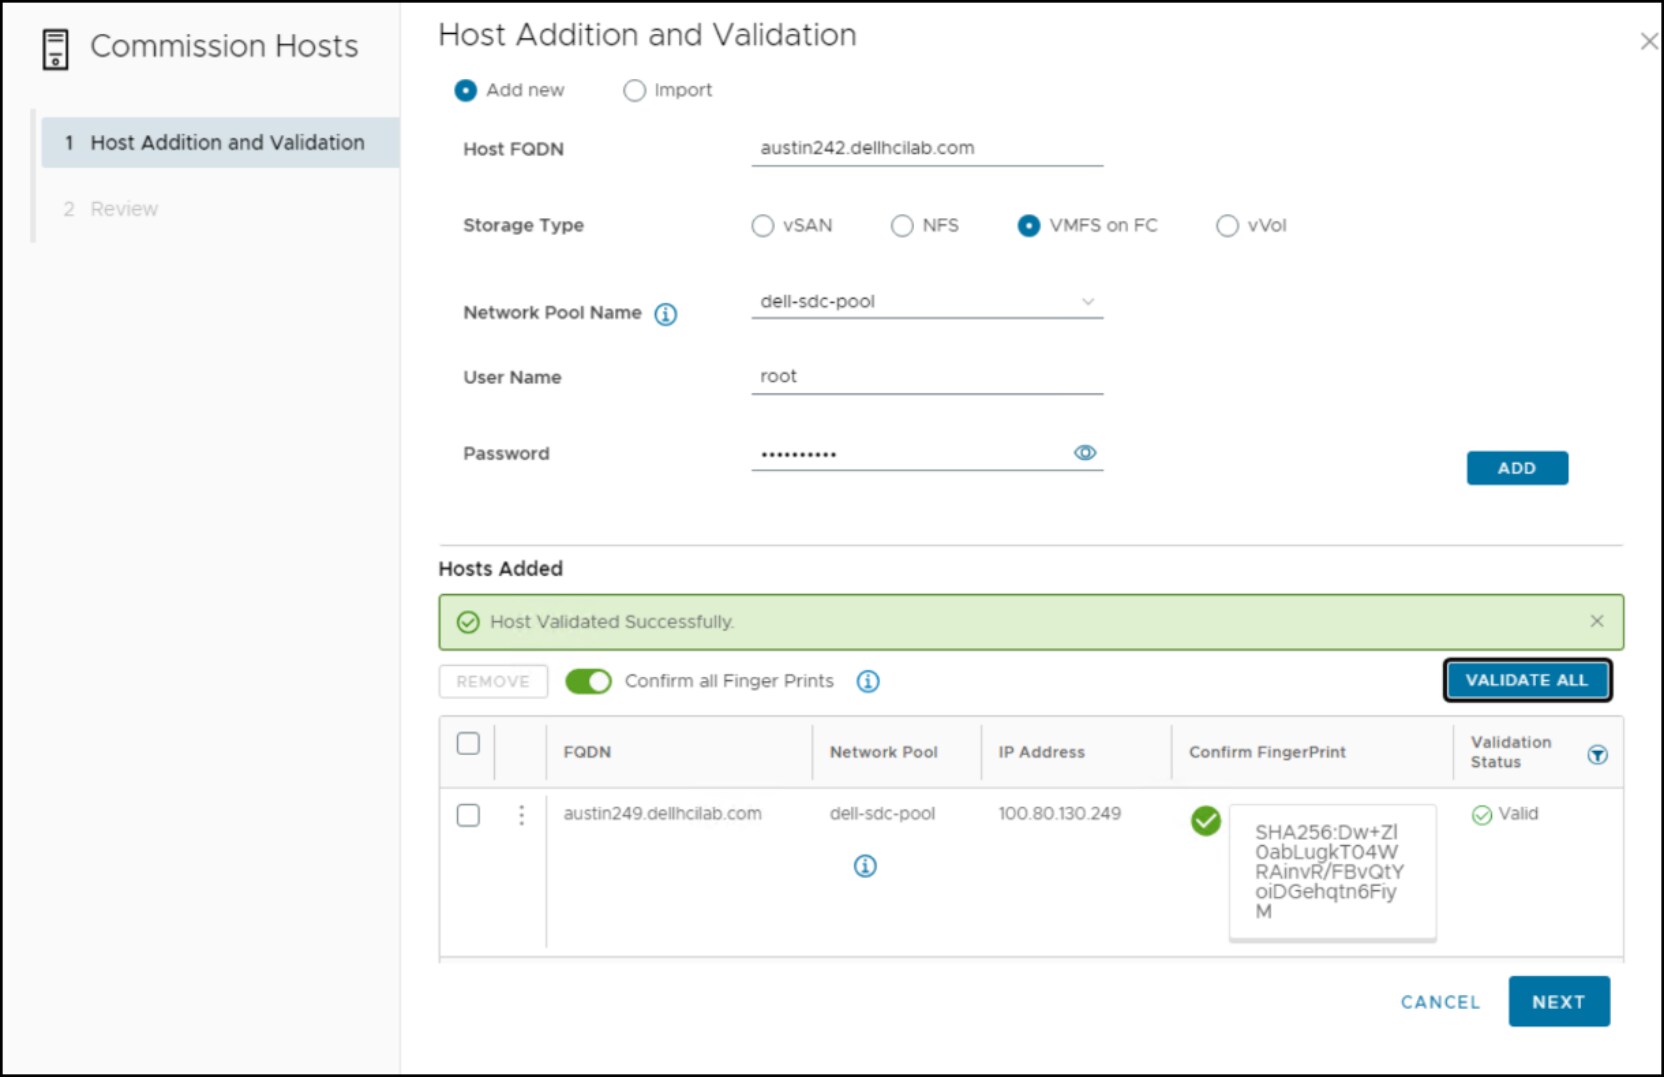
Task: Click IP address 100.80.130.249 cell
Action: tap(1059, 814)
